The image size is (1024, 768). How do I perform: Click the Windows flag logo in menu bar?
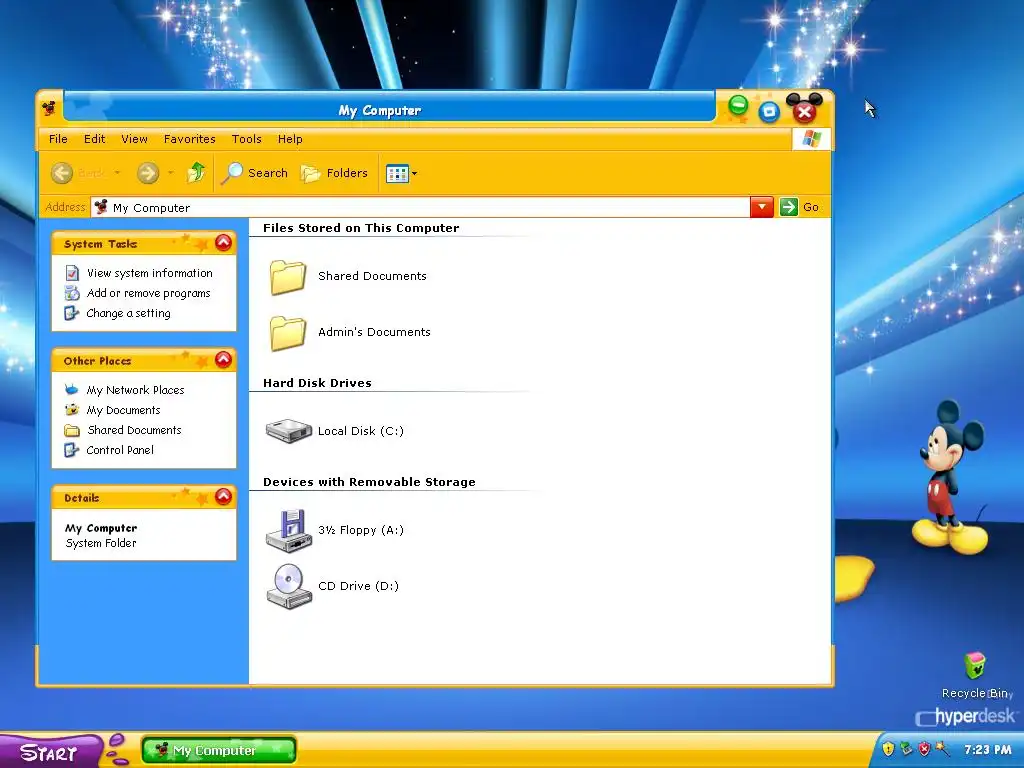tap(811, 138)
